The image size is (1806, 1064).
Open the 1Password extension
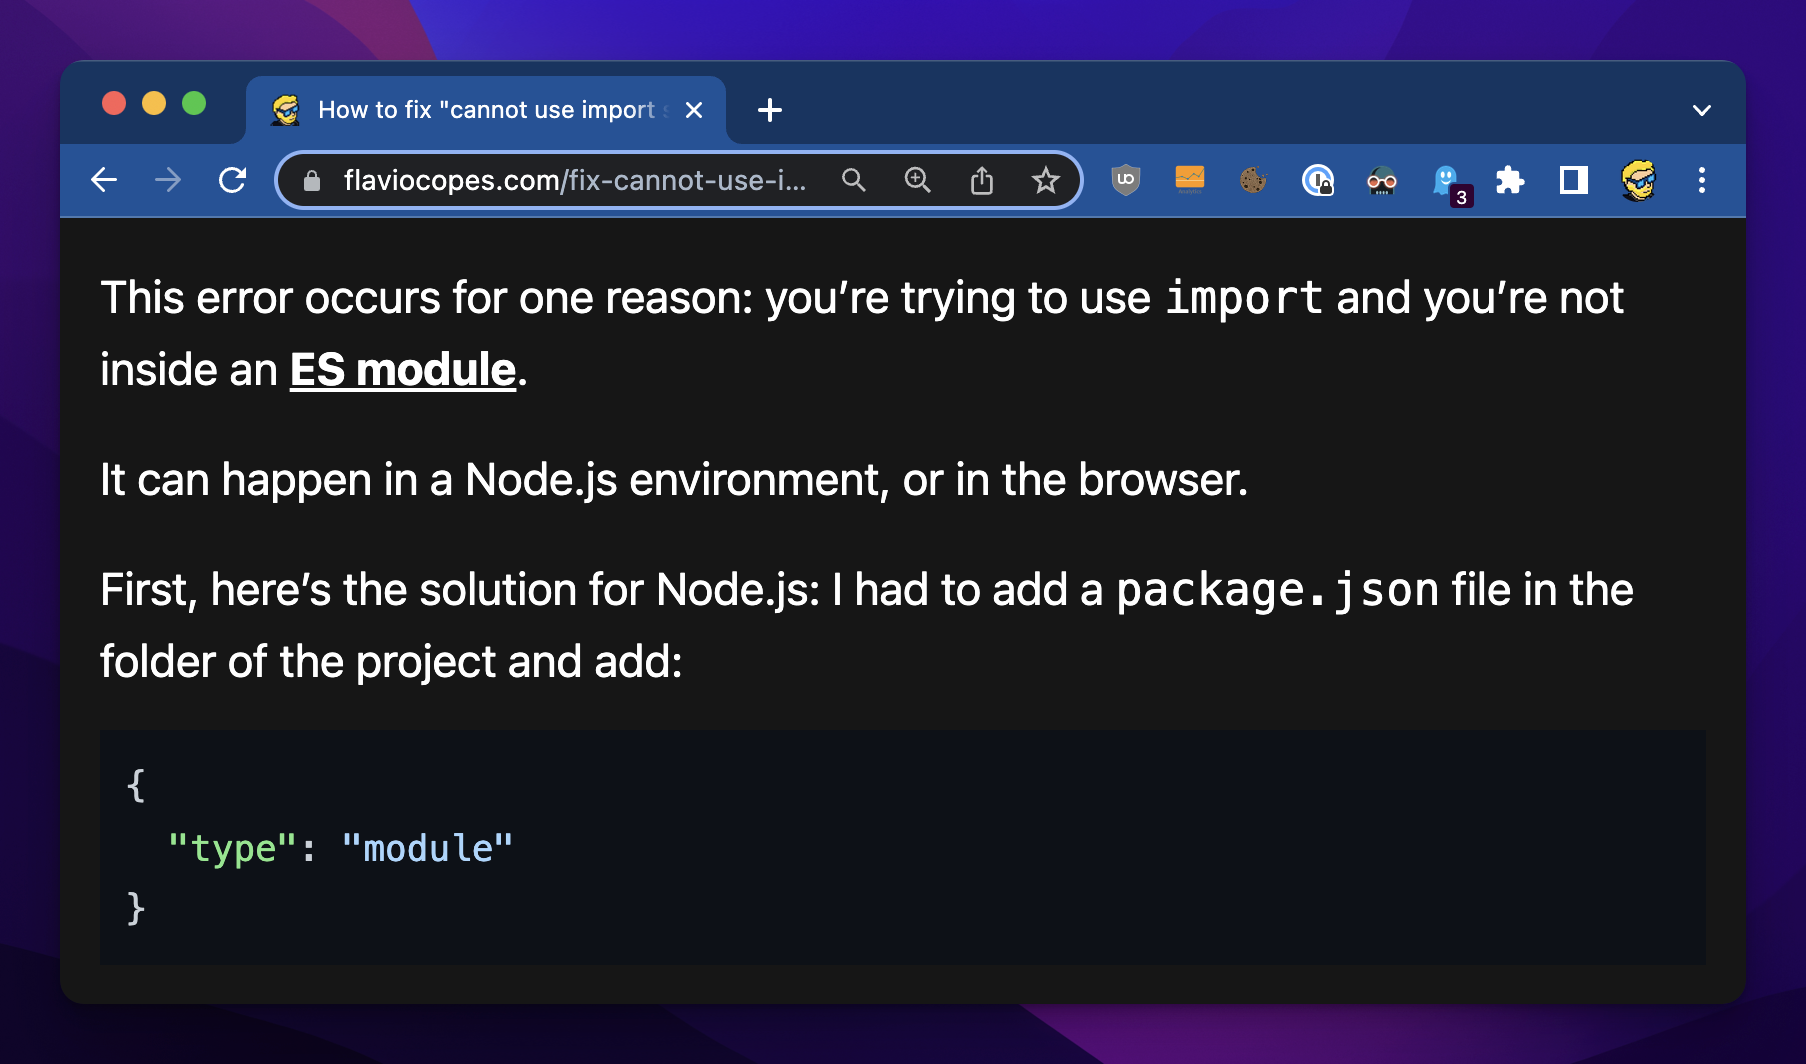coord(1318,181)
